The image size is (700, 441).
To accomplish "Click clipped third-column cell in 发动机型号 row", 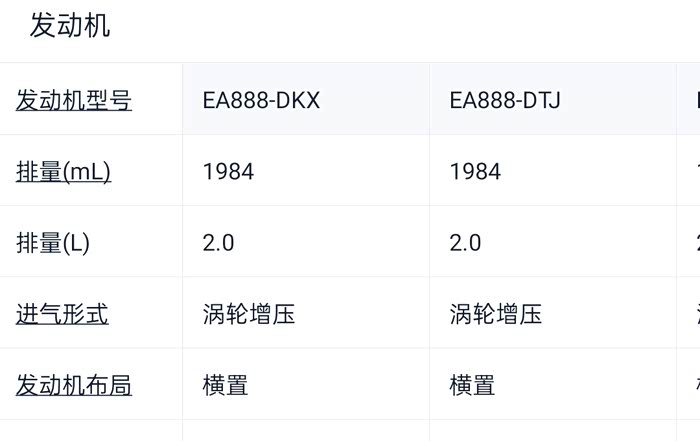I will pyautogui.click(x=689, y=100).
